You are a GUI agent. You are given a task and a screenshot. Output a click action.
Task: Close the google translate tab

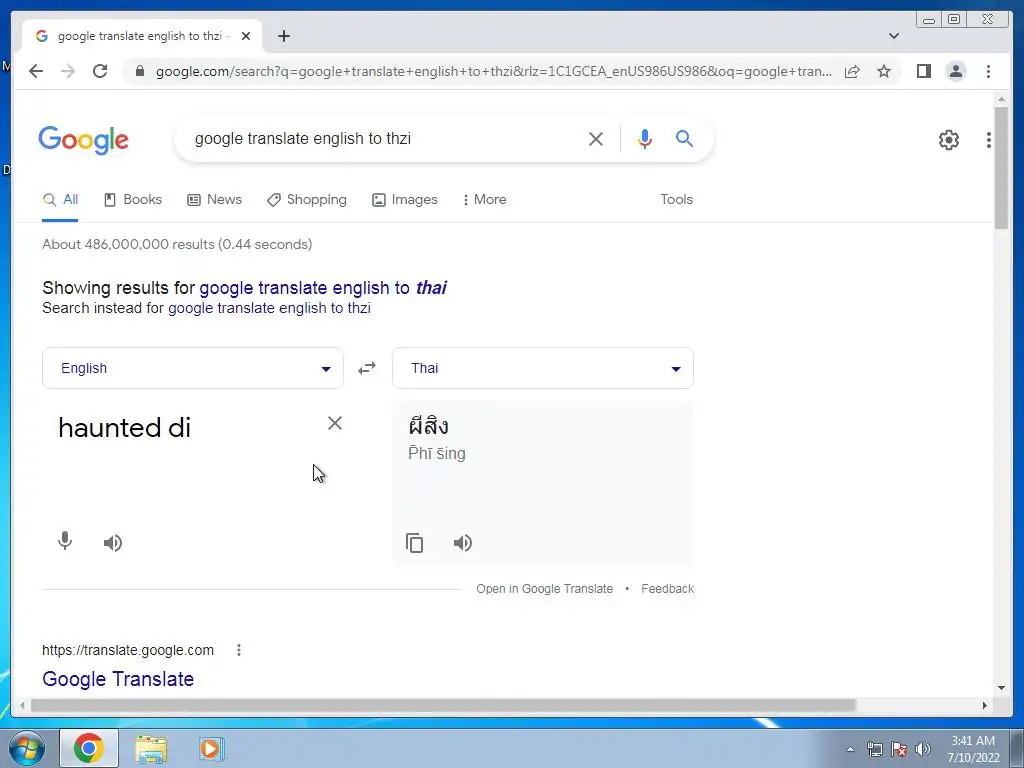(246, 36)
